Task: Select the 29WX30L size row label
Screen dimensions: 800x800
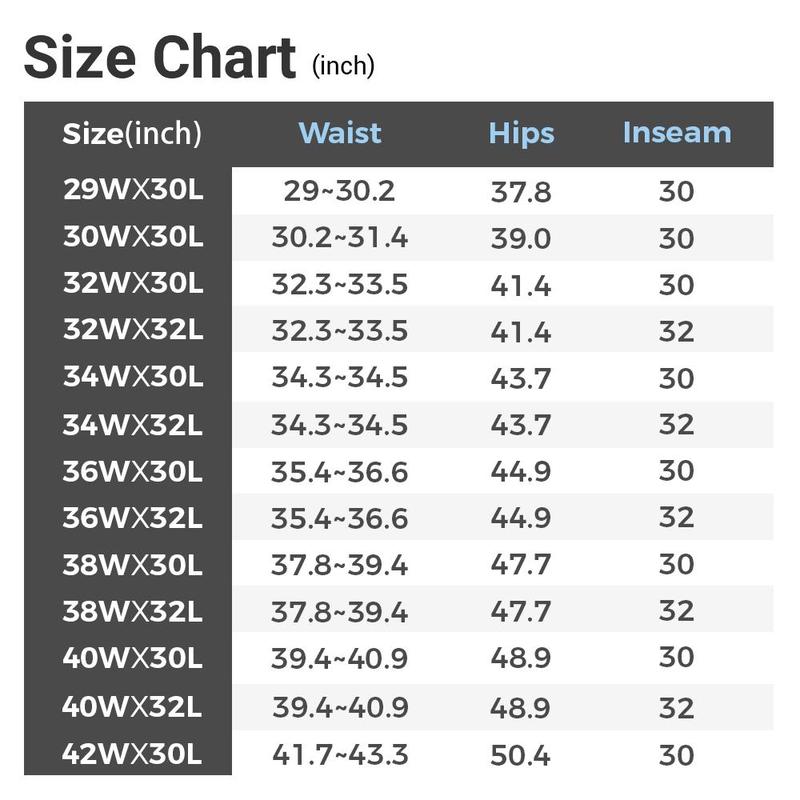Action: 132,190
